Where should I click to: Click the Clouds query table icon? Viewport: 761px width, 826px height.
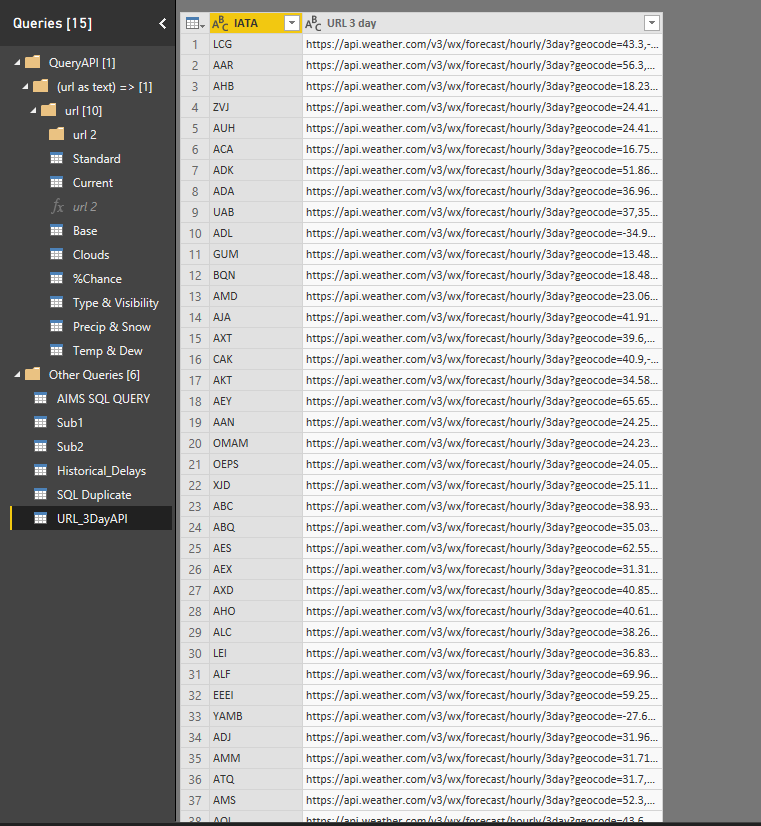(x=56, y=254)
